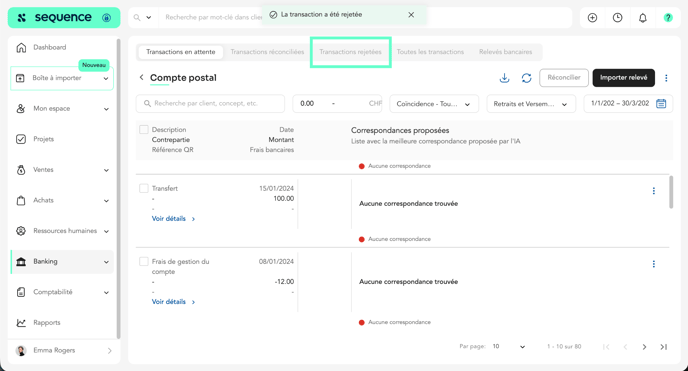Screen dimensions: 688x371
Task: Expand Boîte à importer chevron
Action: pos(106,78)
